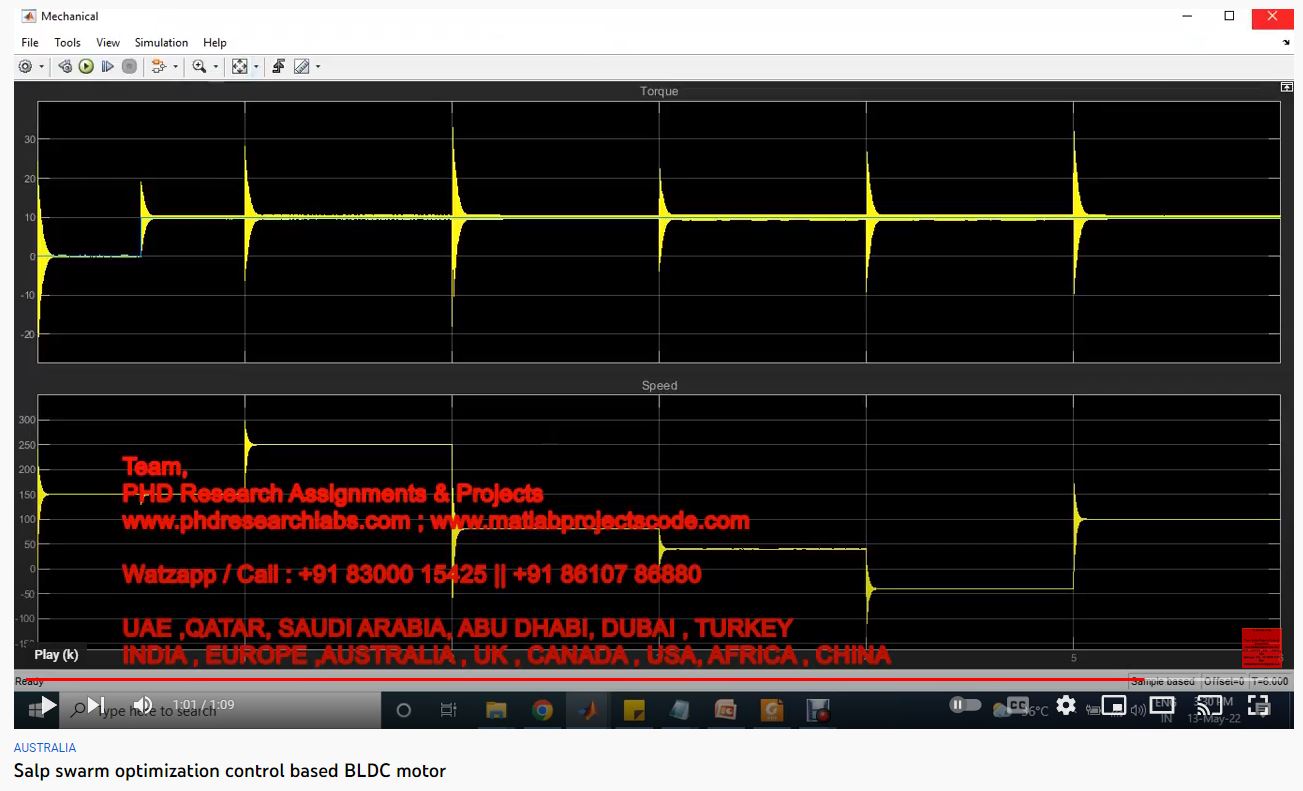Restore the Mechanical scope window size
The height and width of the screenshot is (791, 1303).
pyautogui.click(x=1229, y=16)
